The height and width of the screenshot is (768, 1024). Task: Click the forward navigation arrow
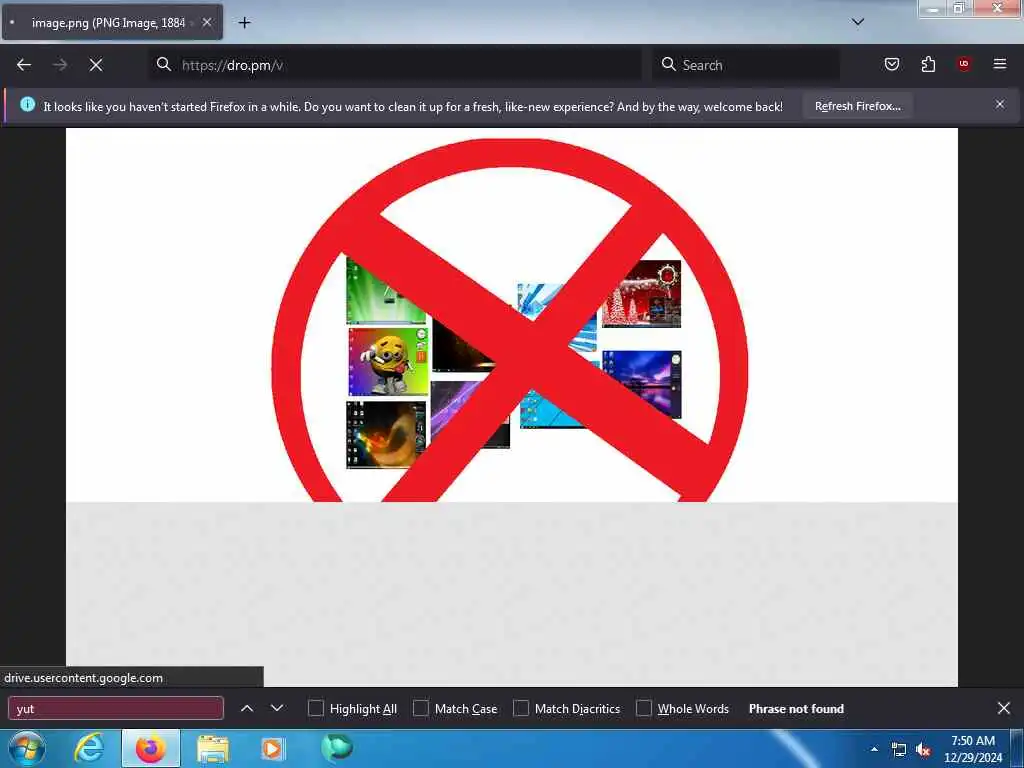click(x=60, y=65)
